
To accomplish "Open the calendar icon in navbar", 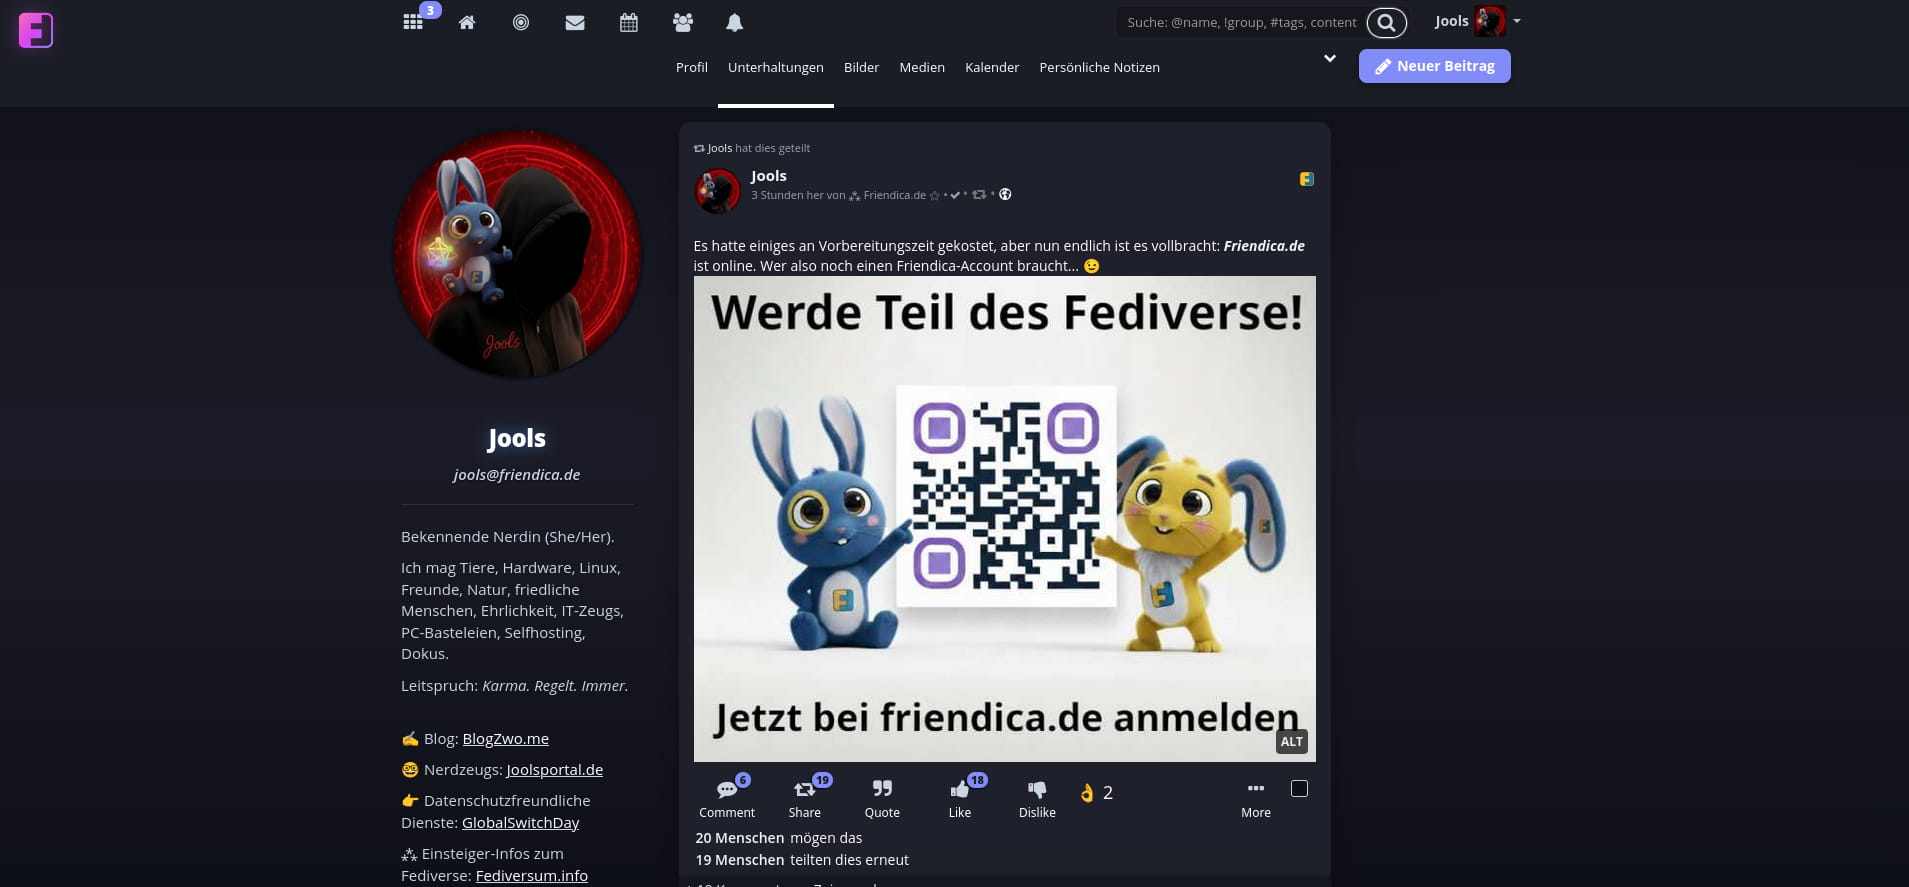I will click(x=629, y=22).
